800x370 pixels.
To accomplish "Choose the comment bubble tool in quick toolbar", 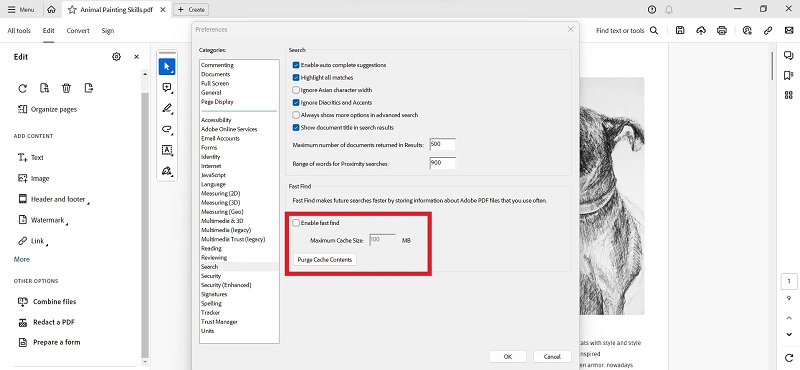I will pos(167,88).
